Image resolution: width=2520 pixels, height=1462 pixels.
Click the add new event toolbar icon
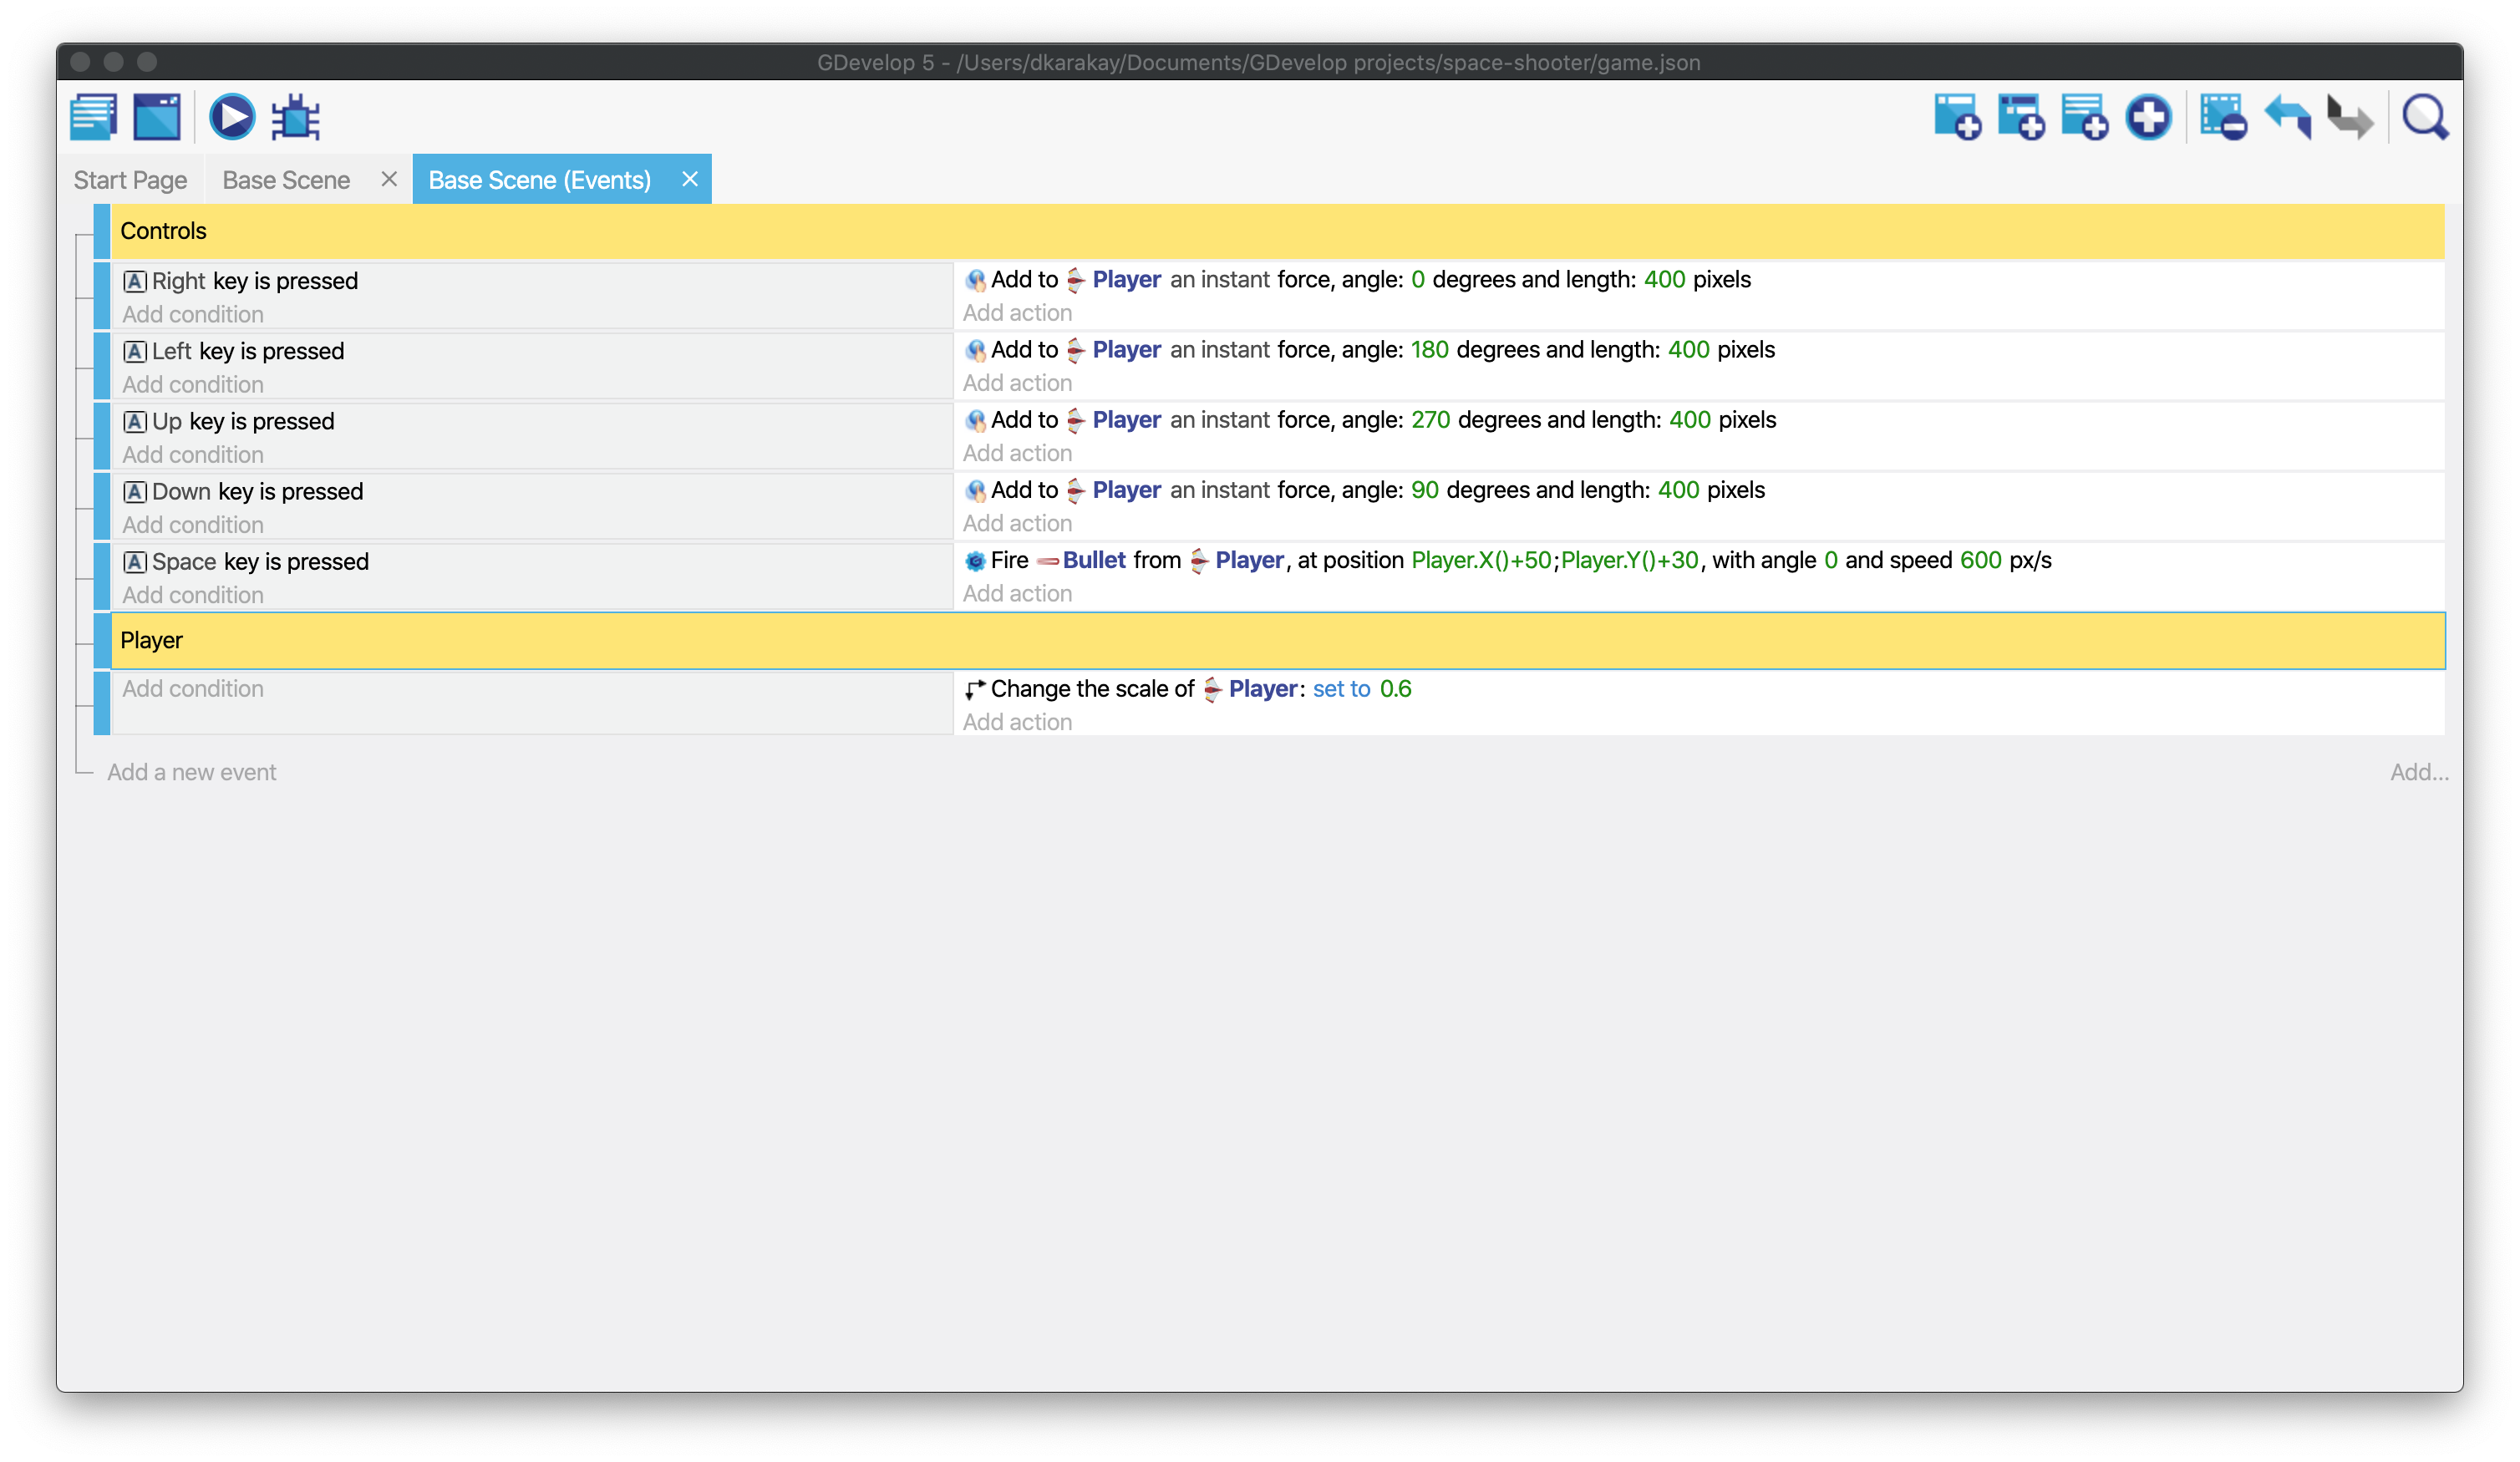coord(1957,118)
